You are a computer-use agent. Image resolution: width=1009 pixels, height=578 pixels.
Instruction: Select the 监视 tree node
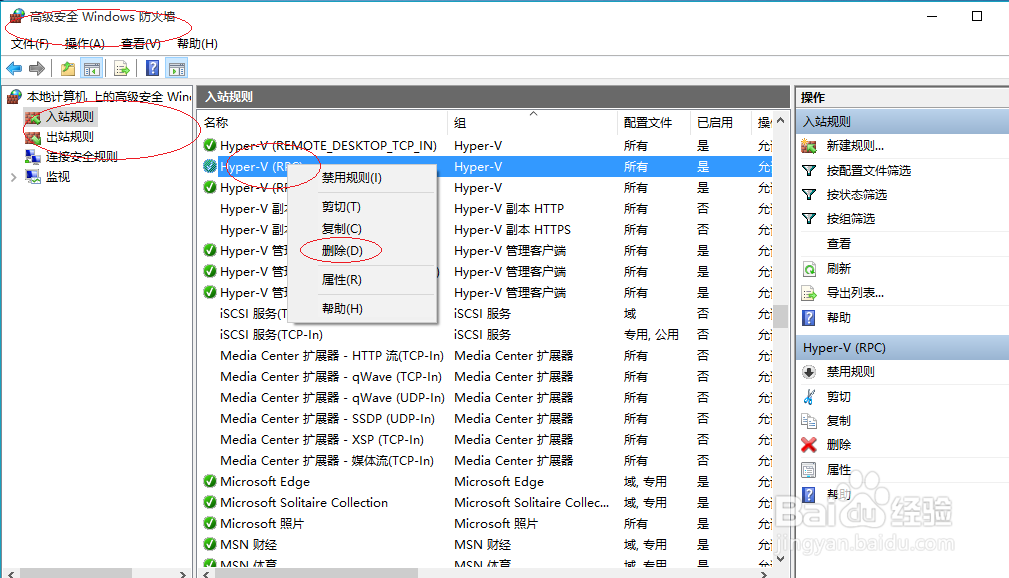58,176
